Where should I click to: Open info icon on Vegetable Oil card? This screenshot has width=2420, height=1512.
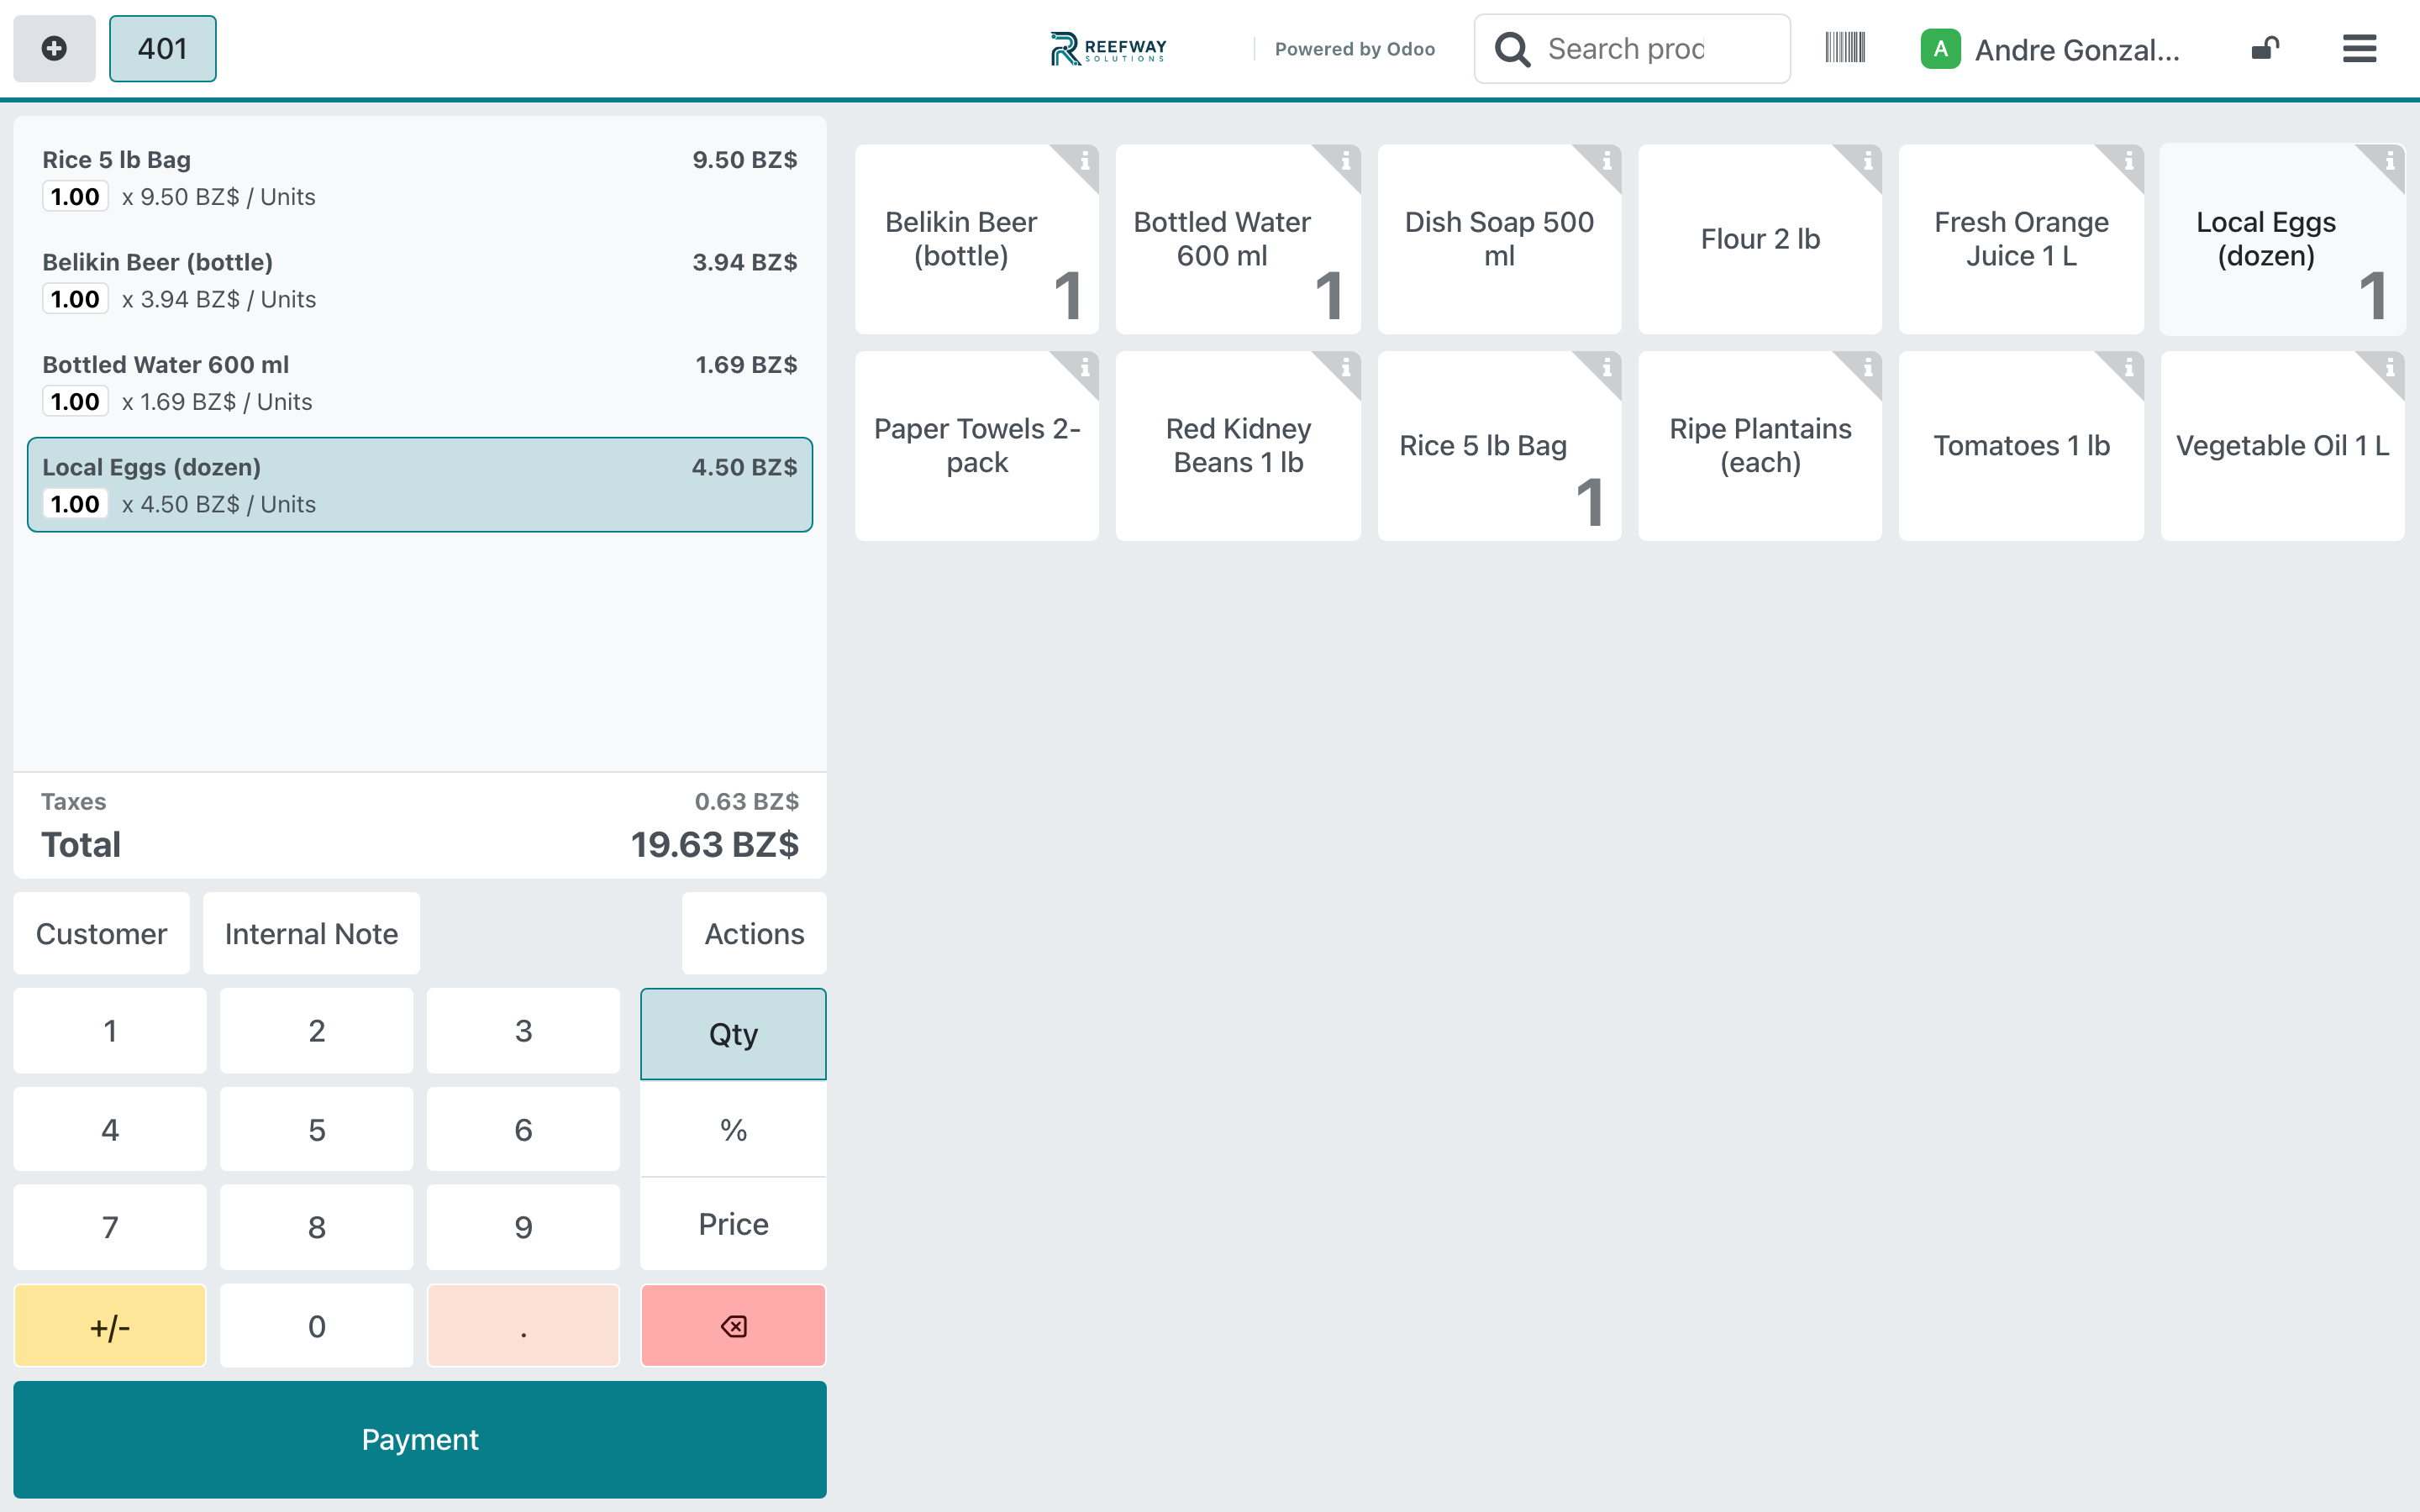tap(2389, 368)
